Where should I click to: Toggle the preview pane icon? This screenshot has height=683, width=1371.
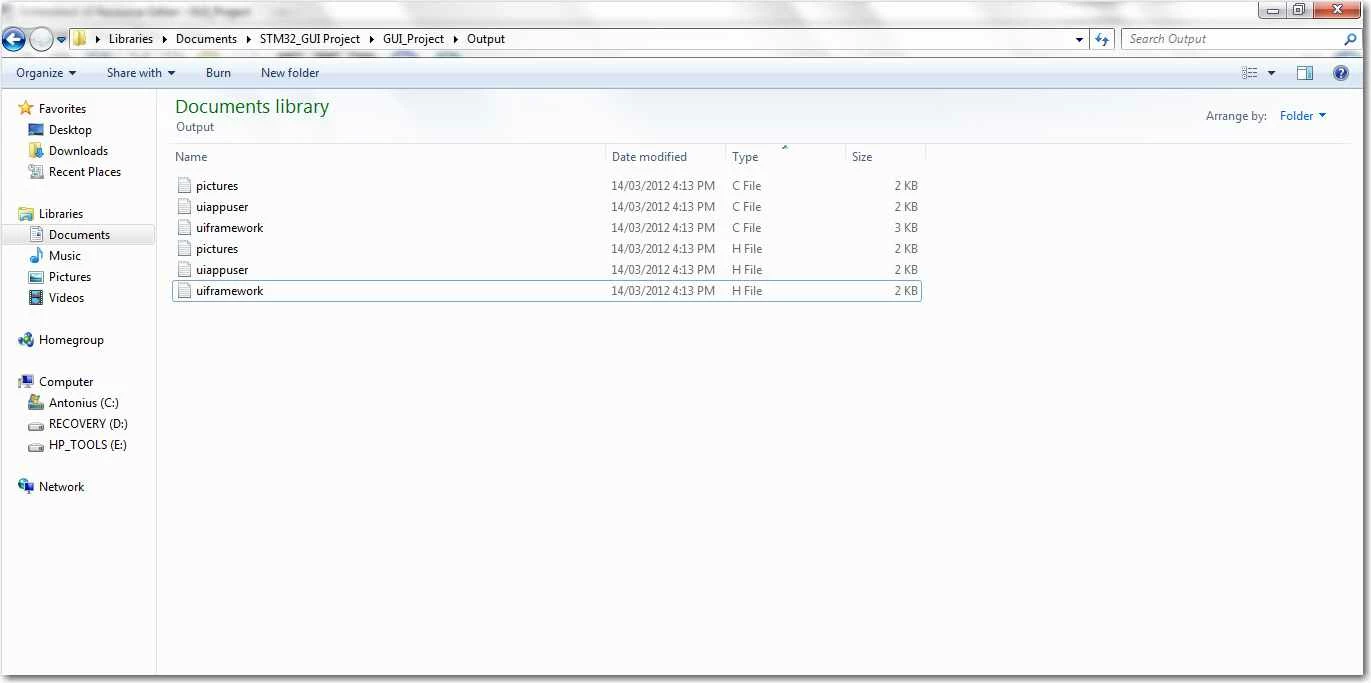1304,73
